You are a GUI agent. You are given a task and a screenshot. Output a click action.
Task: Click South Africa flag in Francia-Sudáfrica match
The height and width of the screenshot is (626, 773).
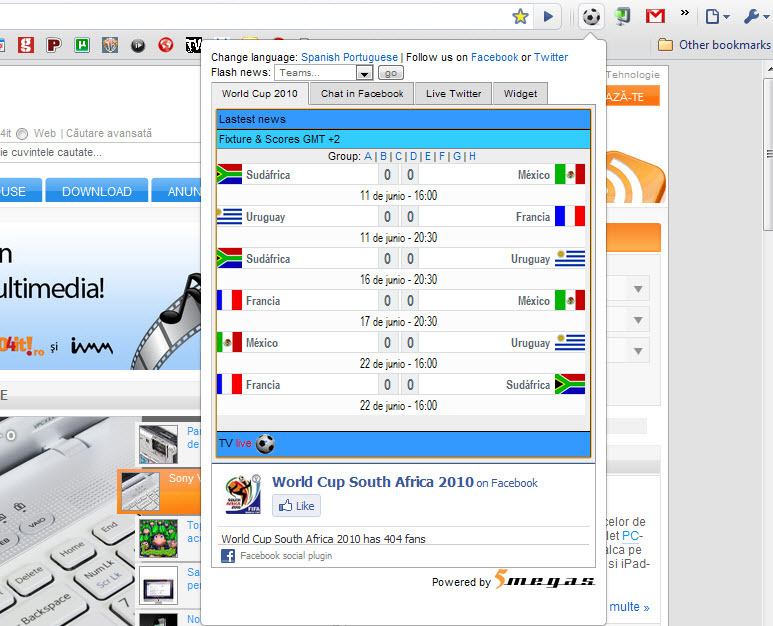pyautogui.click(x=570, y=384)
